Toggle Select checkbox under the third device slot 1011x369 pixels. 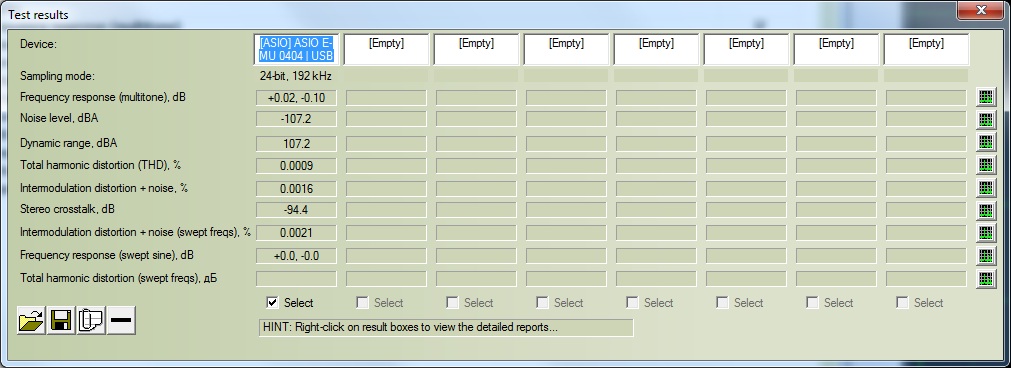click(x=453, y=303)
